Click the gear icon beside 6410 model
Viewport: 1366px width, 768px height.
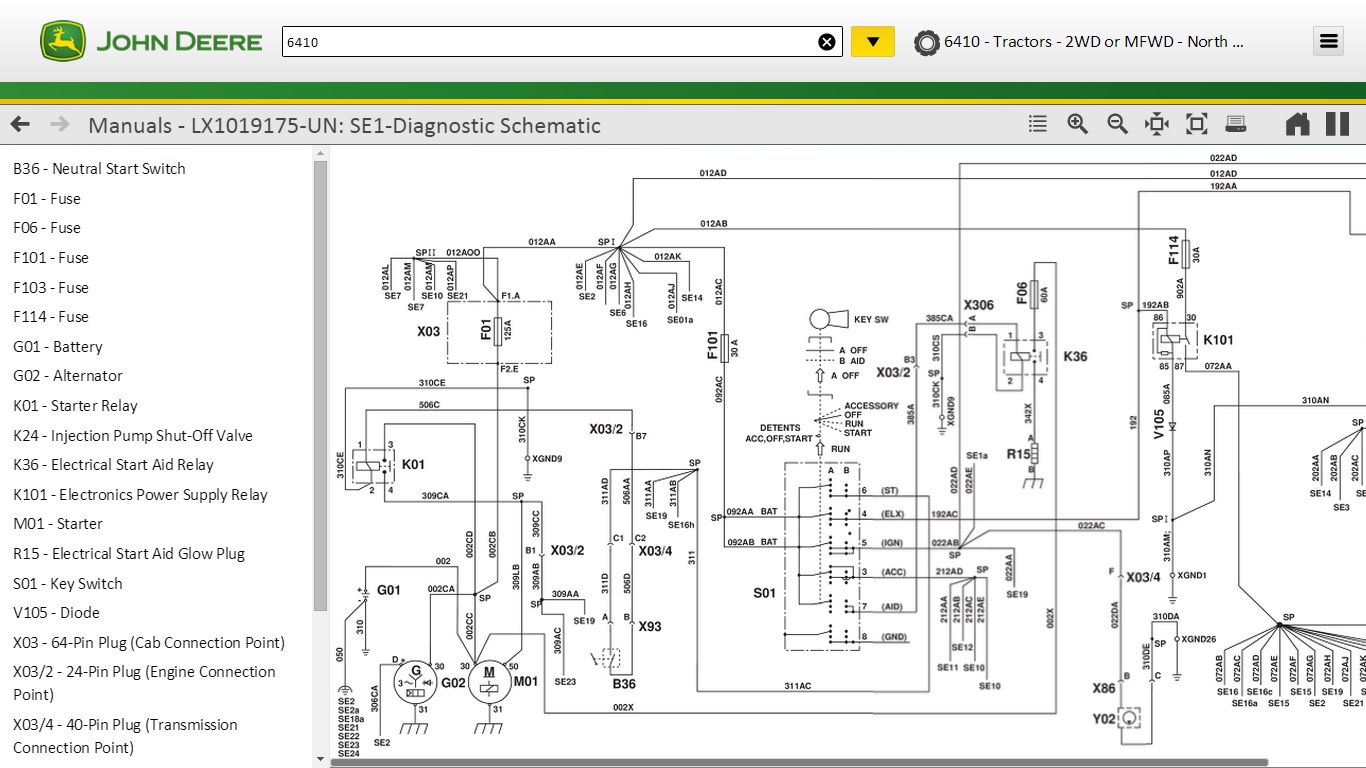927,42
